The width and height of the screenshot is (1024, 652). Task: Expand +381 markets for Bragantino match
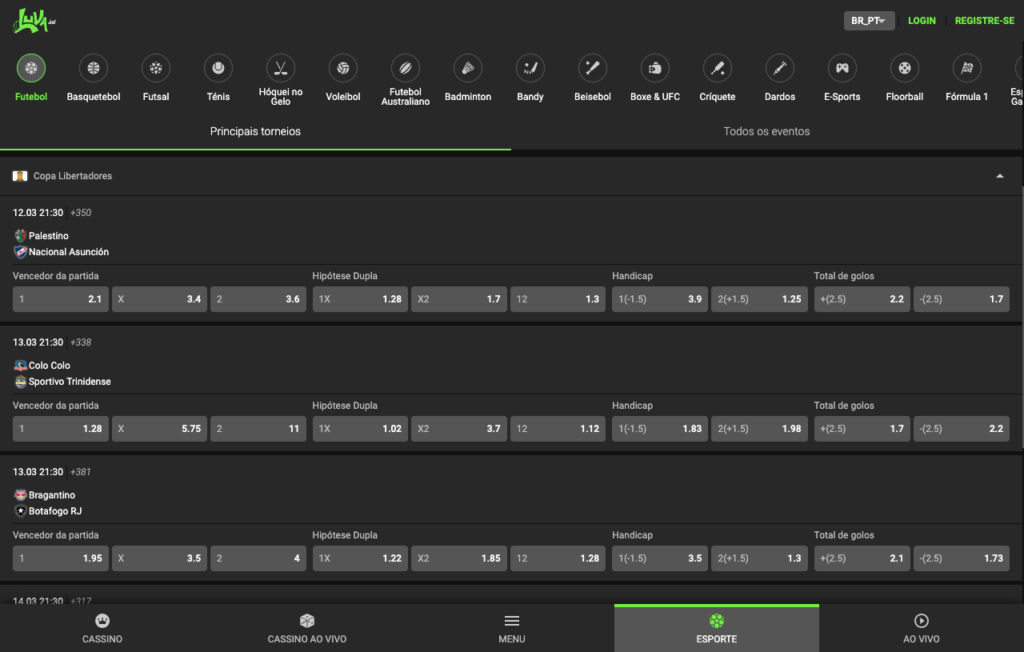[x=81, y=472]
